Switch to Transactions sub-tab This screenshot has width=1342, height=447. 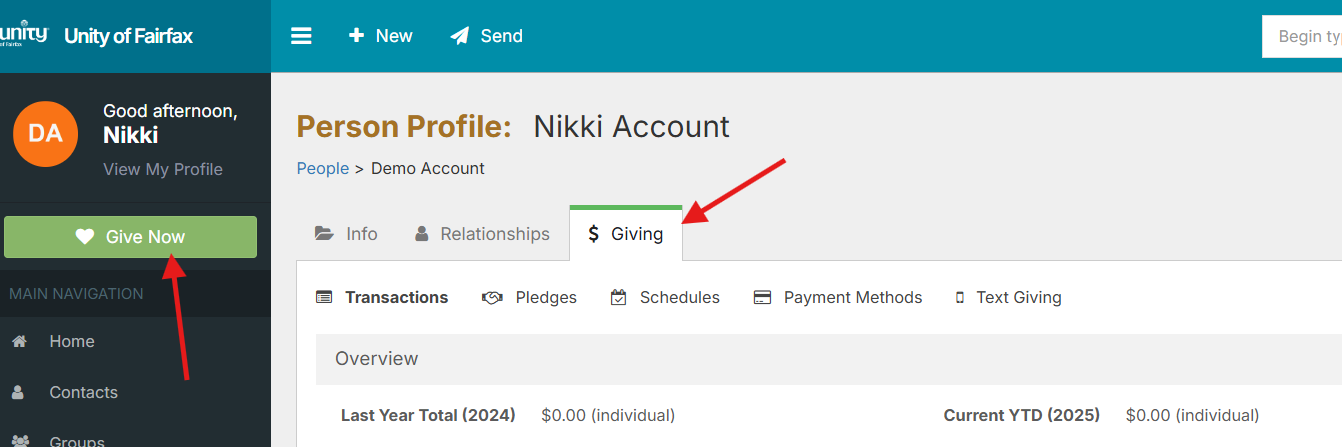click(382, 297)
